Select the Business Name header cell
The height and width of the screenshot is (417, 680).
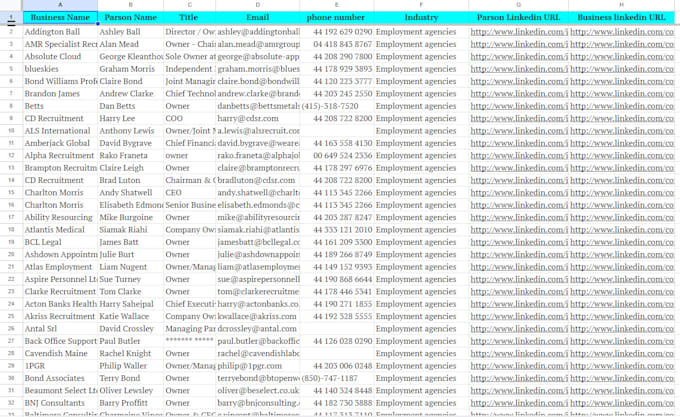60,18
